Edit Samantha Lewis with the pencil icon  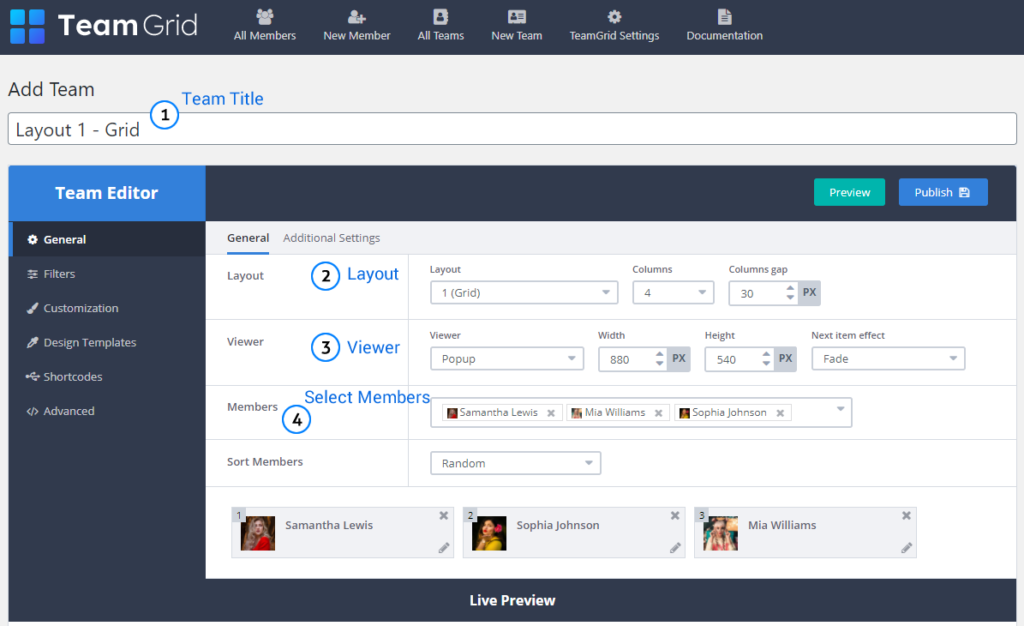point(443,549)
